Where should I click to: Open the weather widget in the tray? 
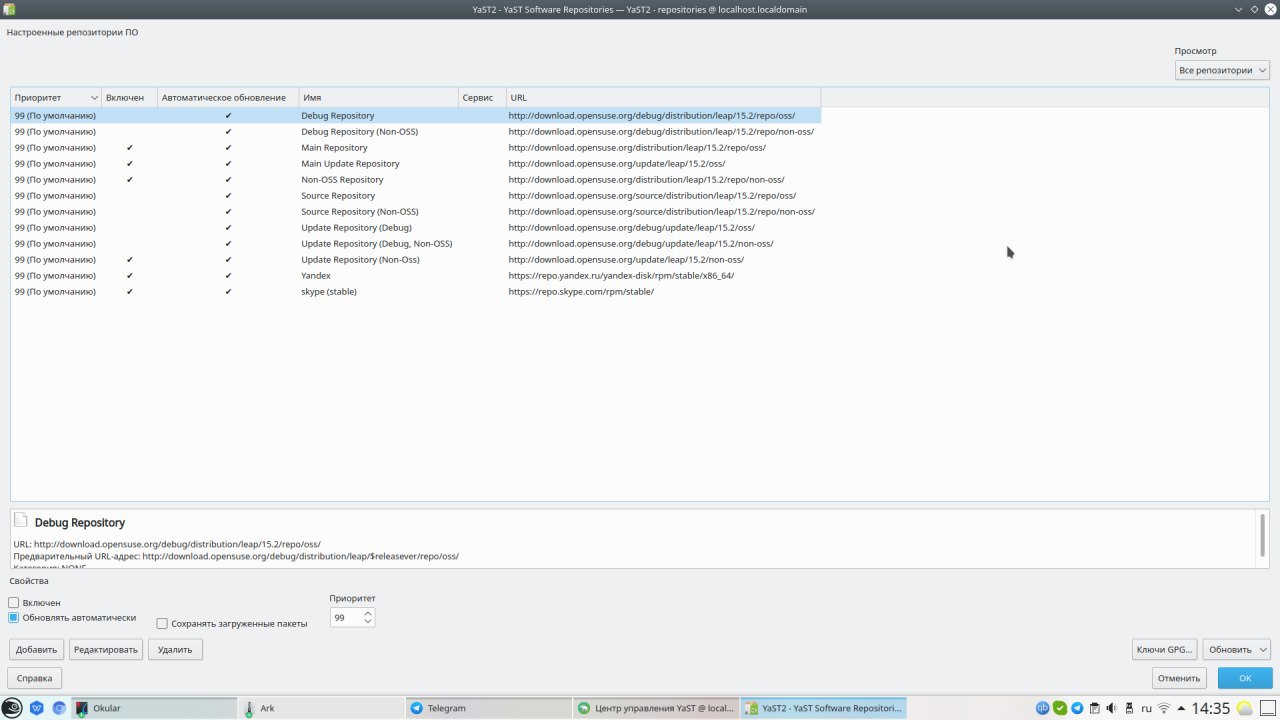tap(1245, 708)
